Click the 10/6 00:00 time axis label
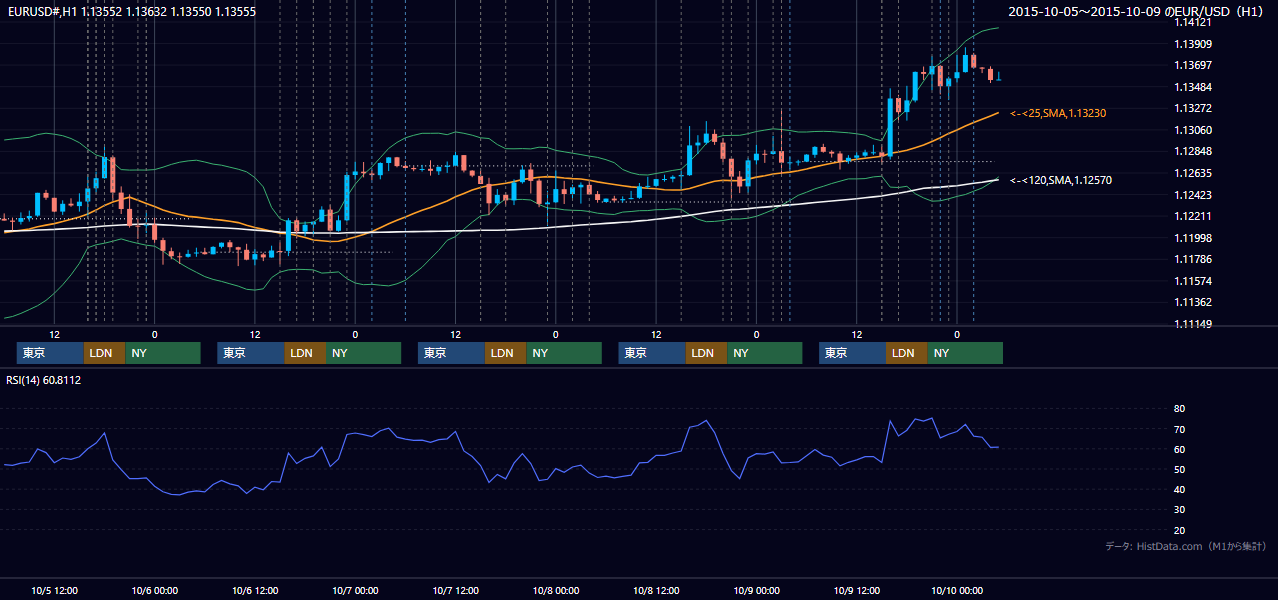 coord(155,590)
